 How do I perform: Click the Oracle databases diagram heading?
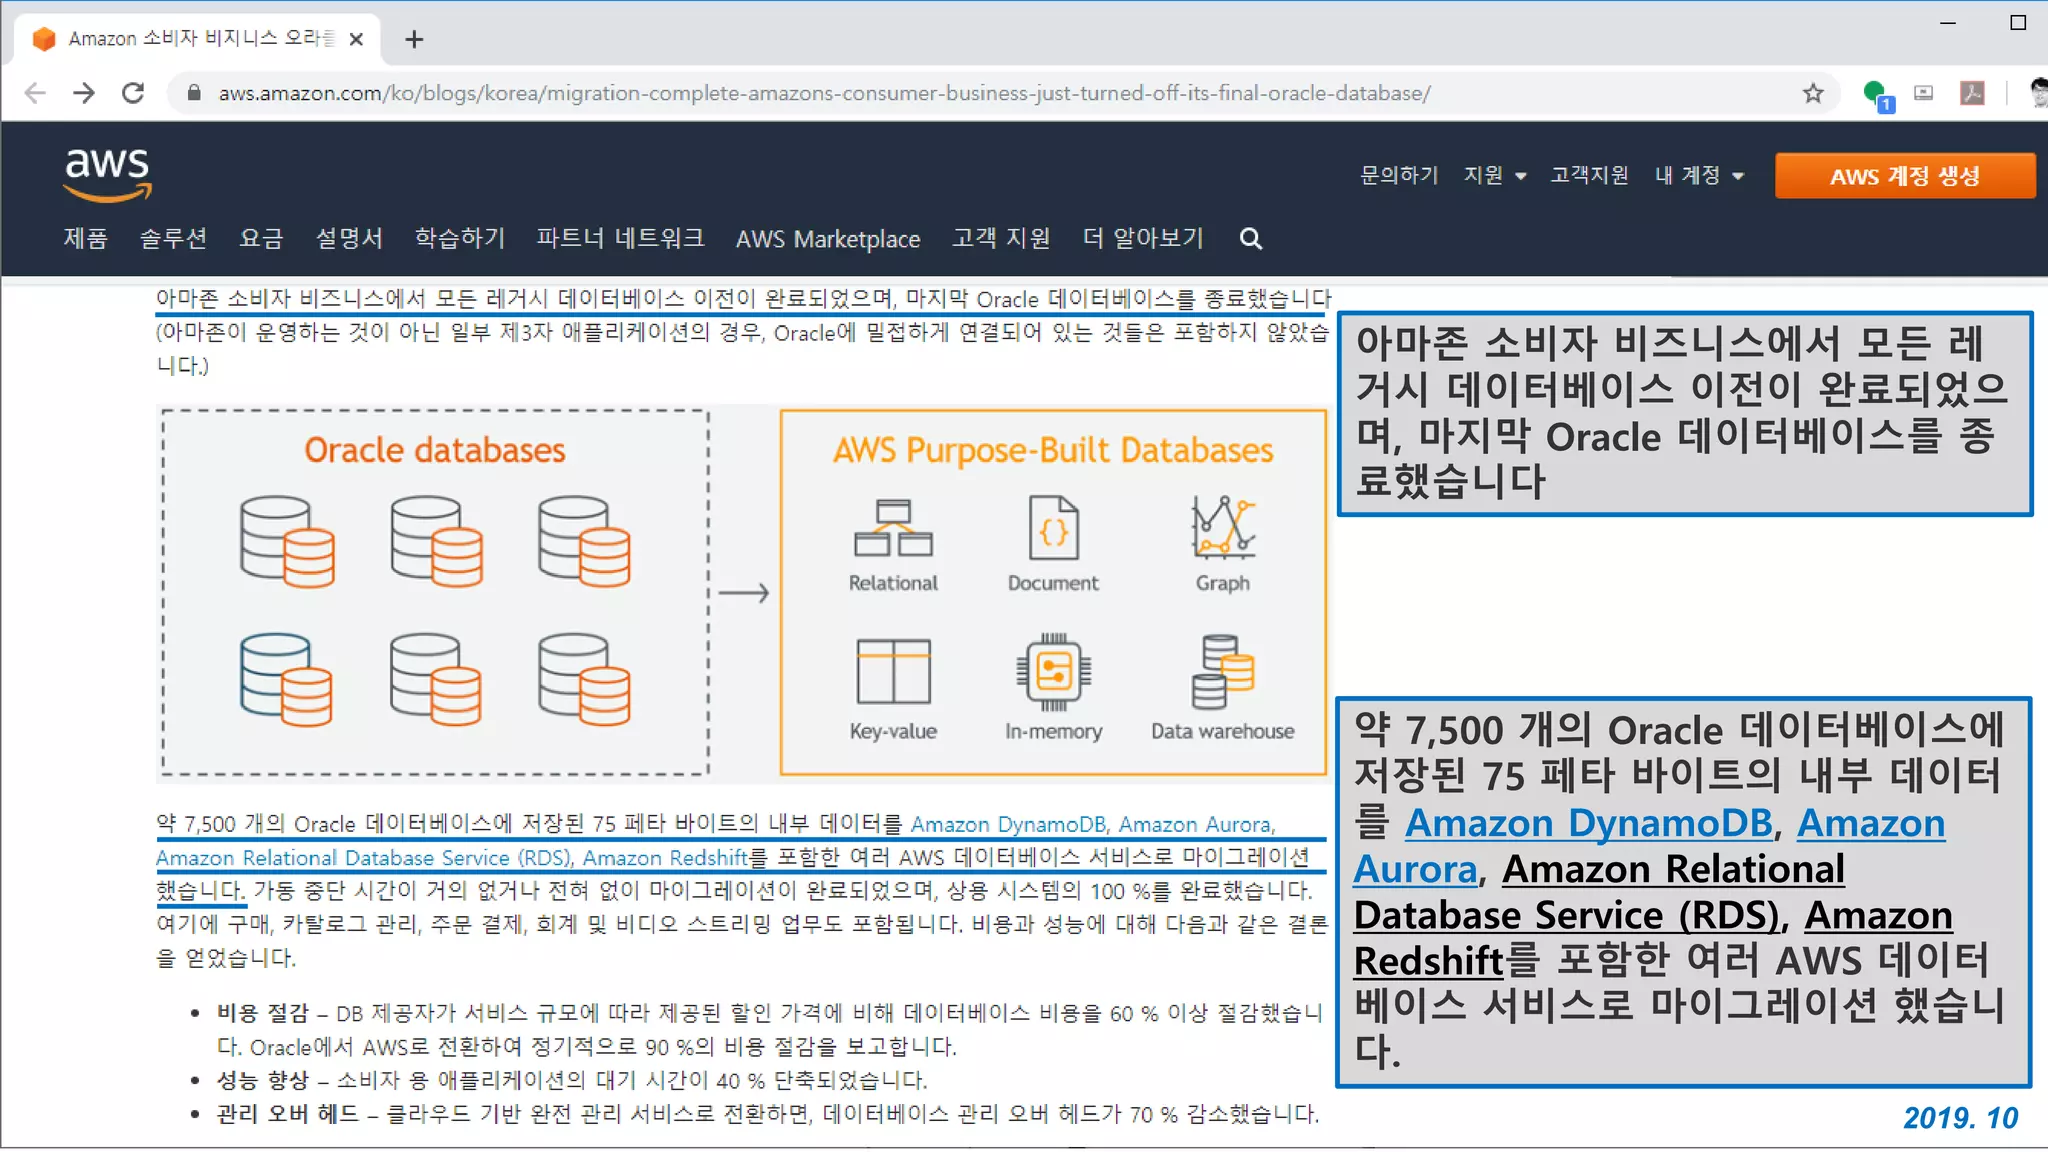(434, 450)
